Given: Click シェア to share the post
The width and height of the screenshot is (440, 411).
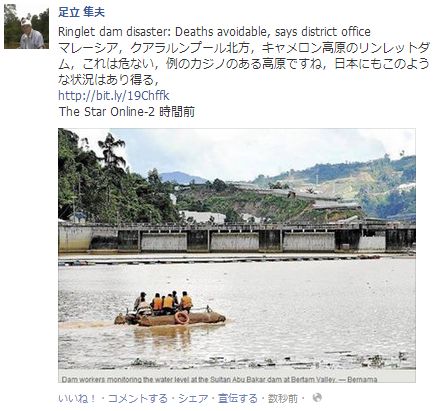Looking at the screenshot, I should tap(193, 398).
